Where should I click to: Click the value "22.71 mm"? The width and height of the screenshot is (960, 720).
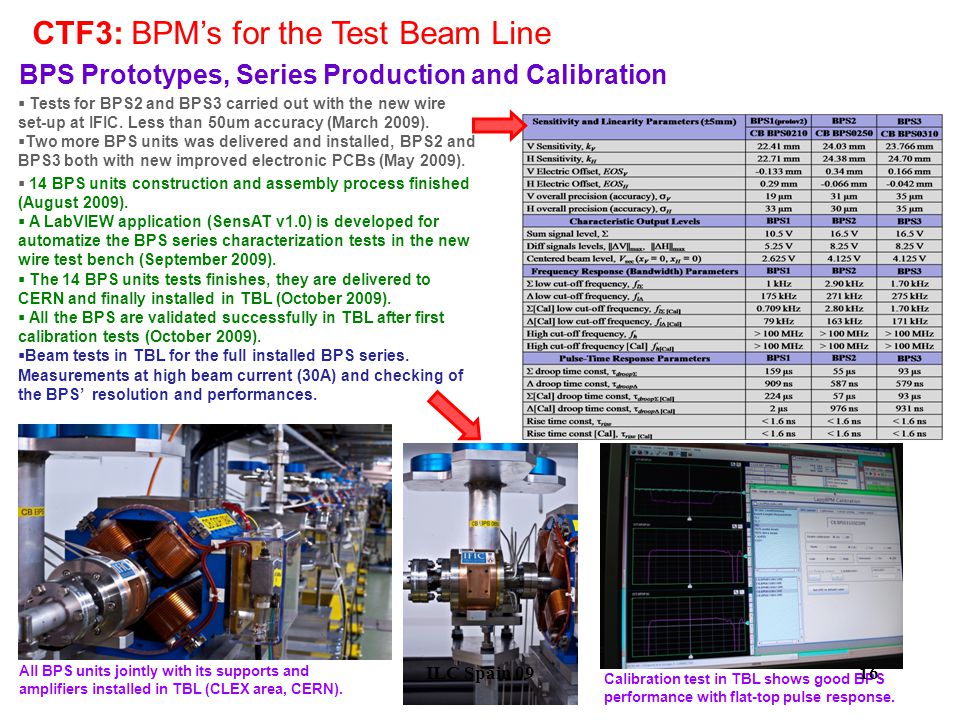pyautogui.click(x=778, y=159)
